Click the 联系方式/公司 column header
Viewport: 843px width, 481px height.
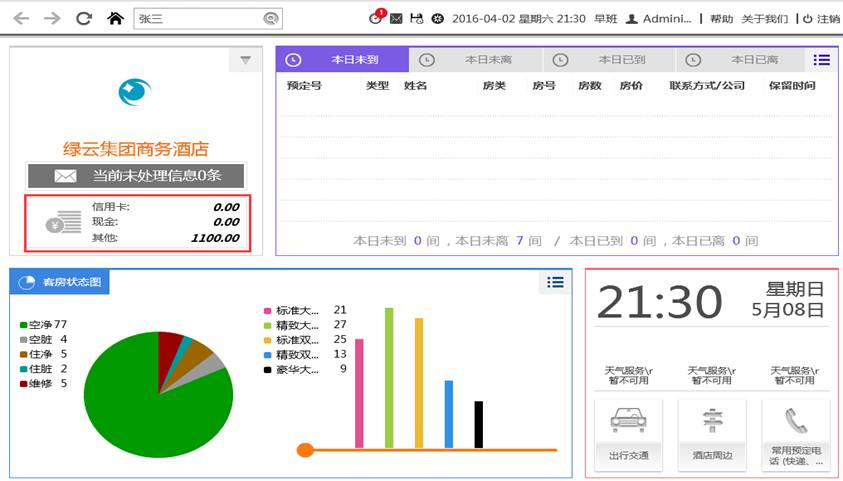click(x=707, y=85)
